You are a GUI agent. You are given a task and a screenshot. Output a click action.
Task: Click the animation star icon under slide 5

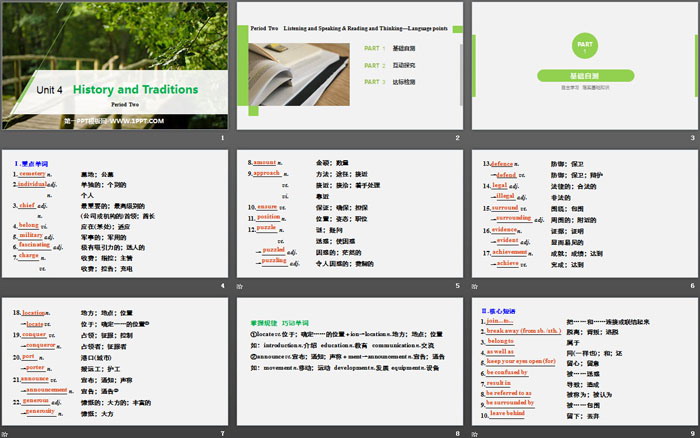240,286
